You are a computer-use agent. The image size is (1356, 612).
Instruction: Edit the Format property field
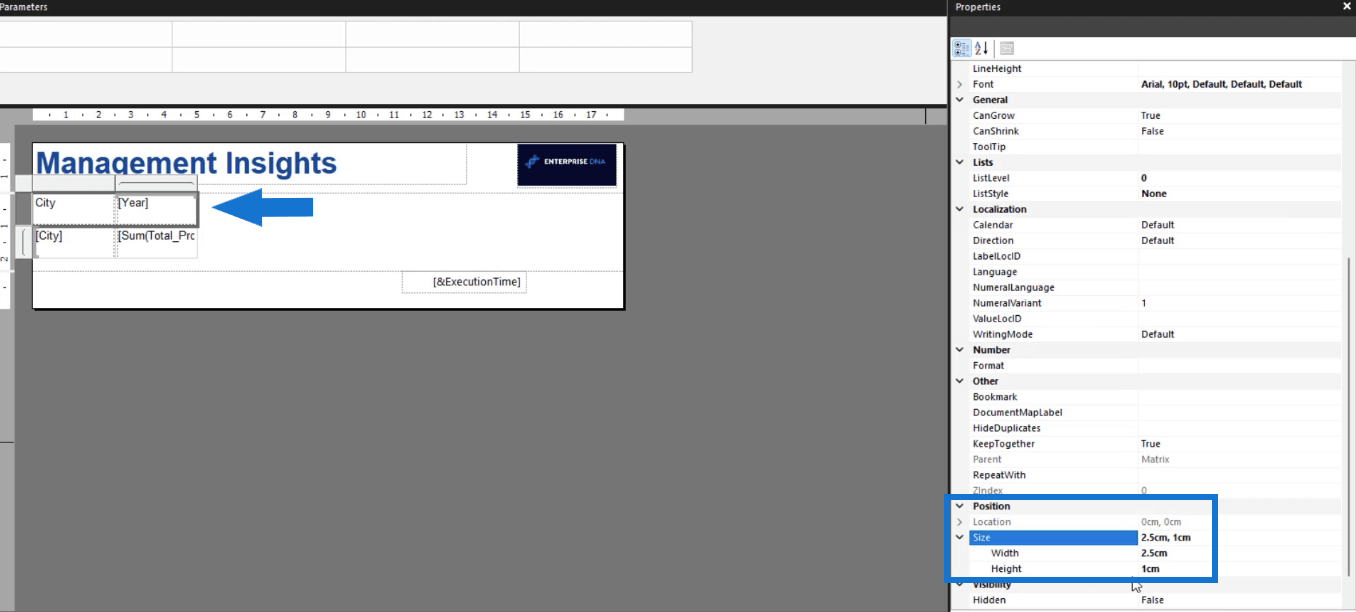click(x=1240, y=366)
